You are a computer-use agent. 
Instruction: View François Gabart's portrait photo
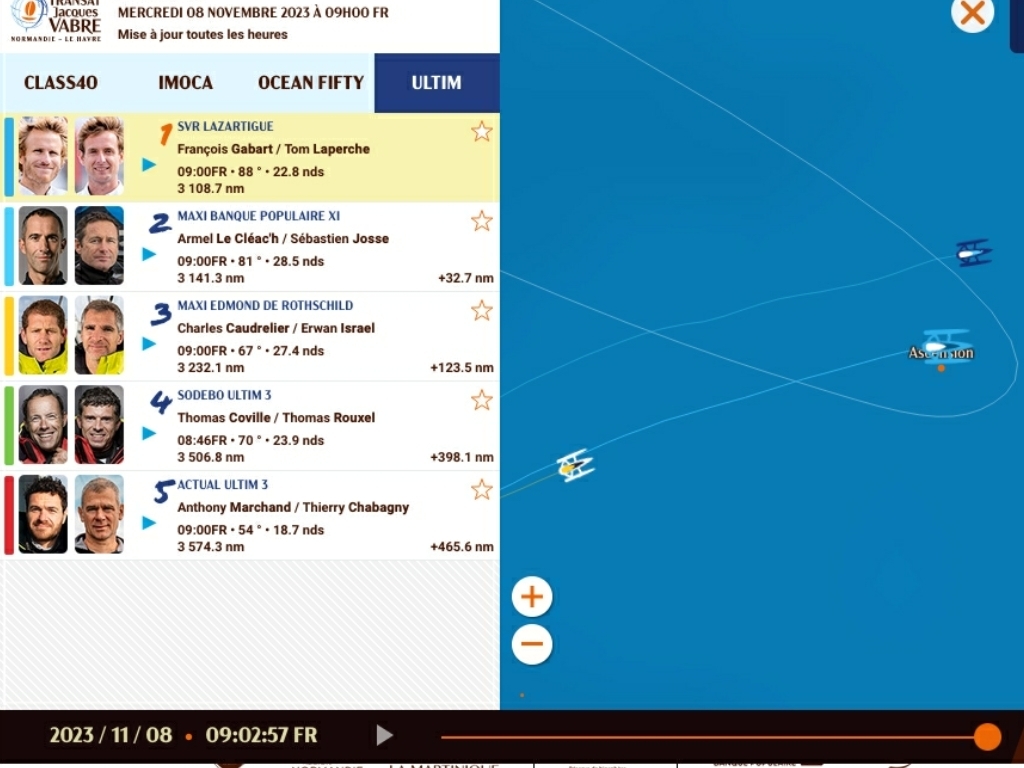click(43, 156)
